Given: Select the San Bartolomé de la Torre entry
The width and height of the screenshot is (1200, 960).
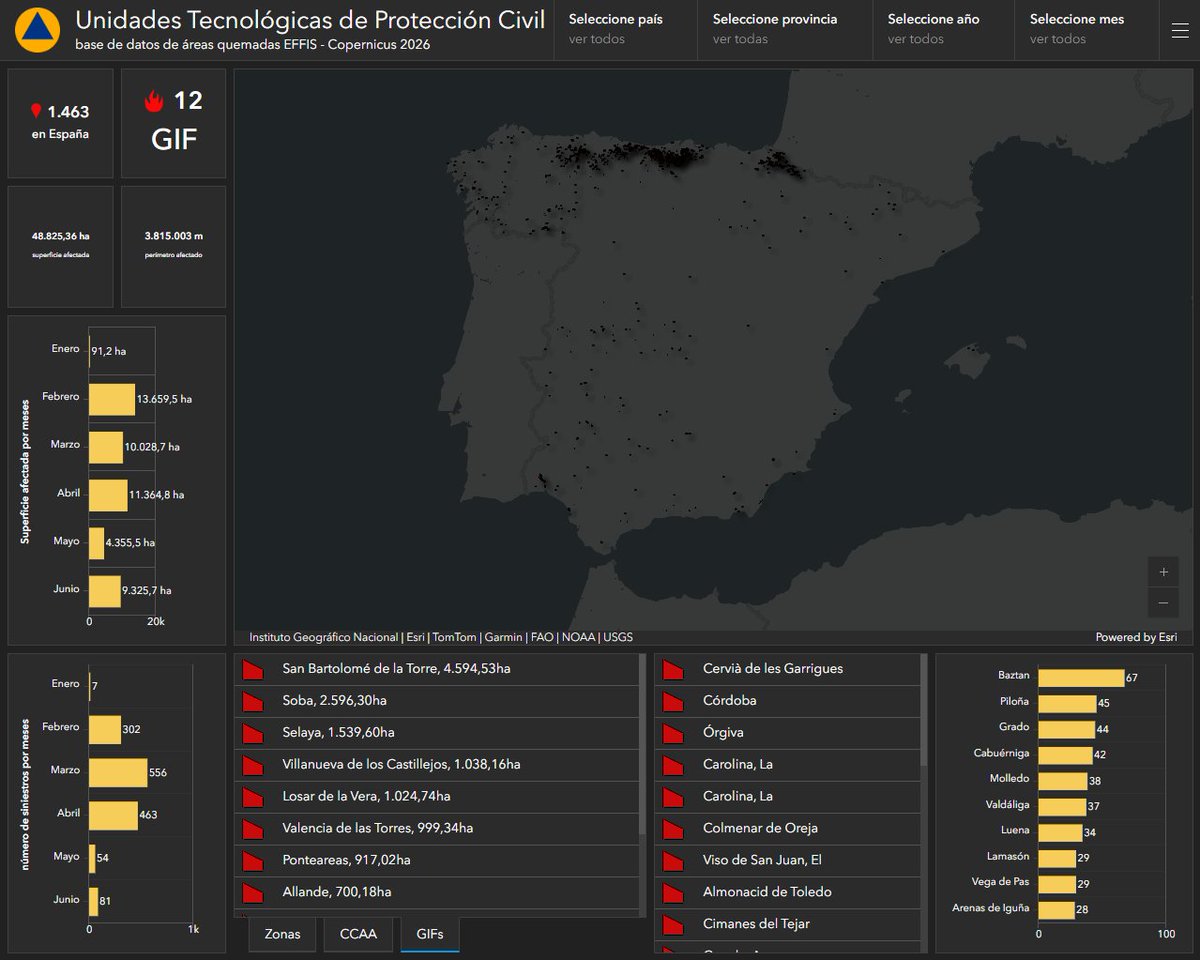Looking at the screenshot, I should click(437, 669).
